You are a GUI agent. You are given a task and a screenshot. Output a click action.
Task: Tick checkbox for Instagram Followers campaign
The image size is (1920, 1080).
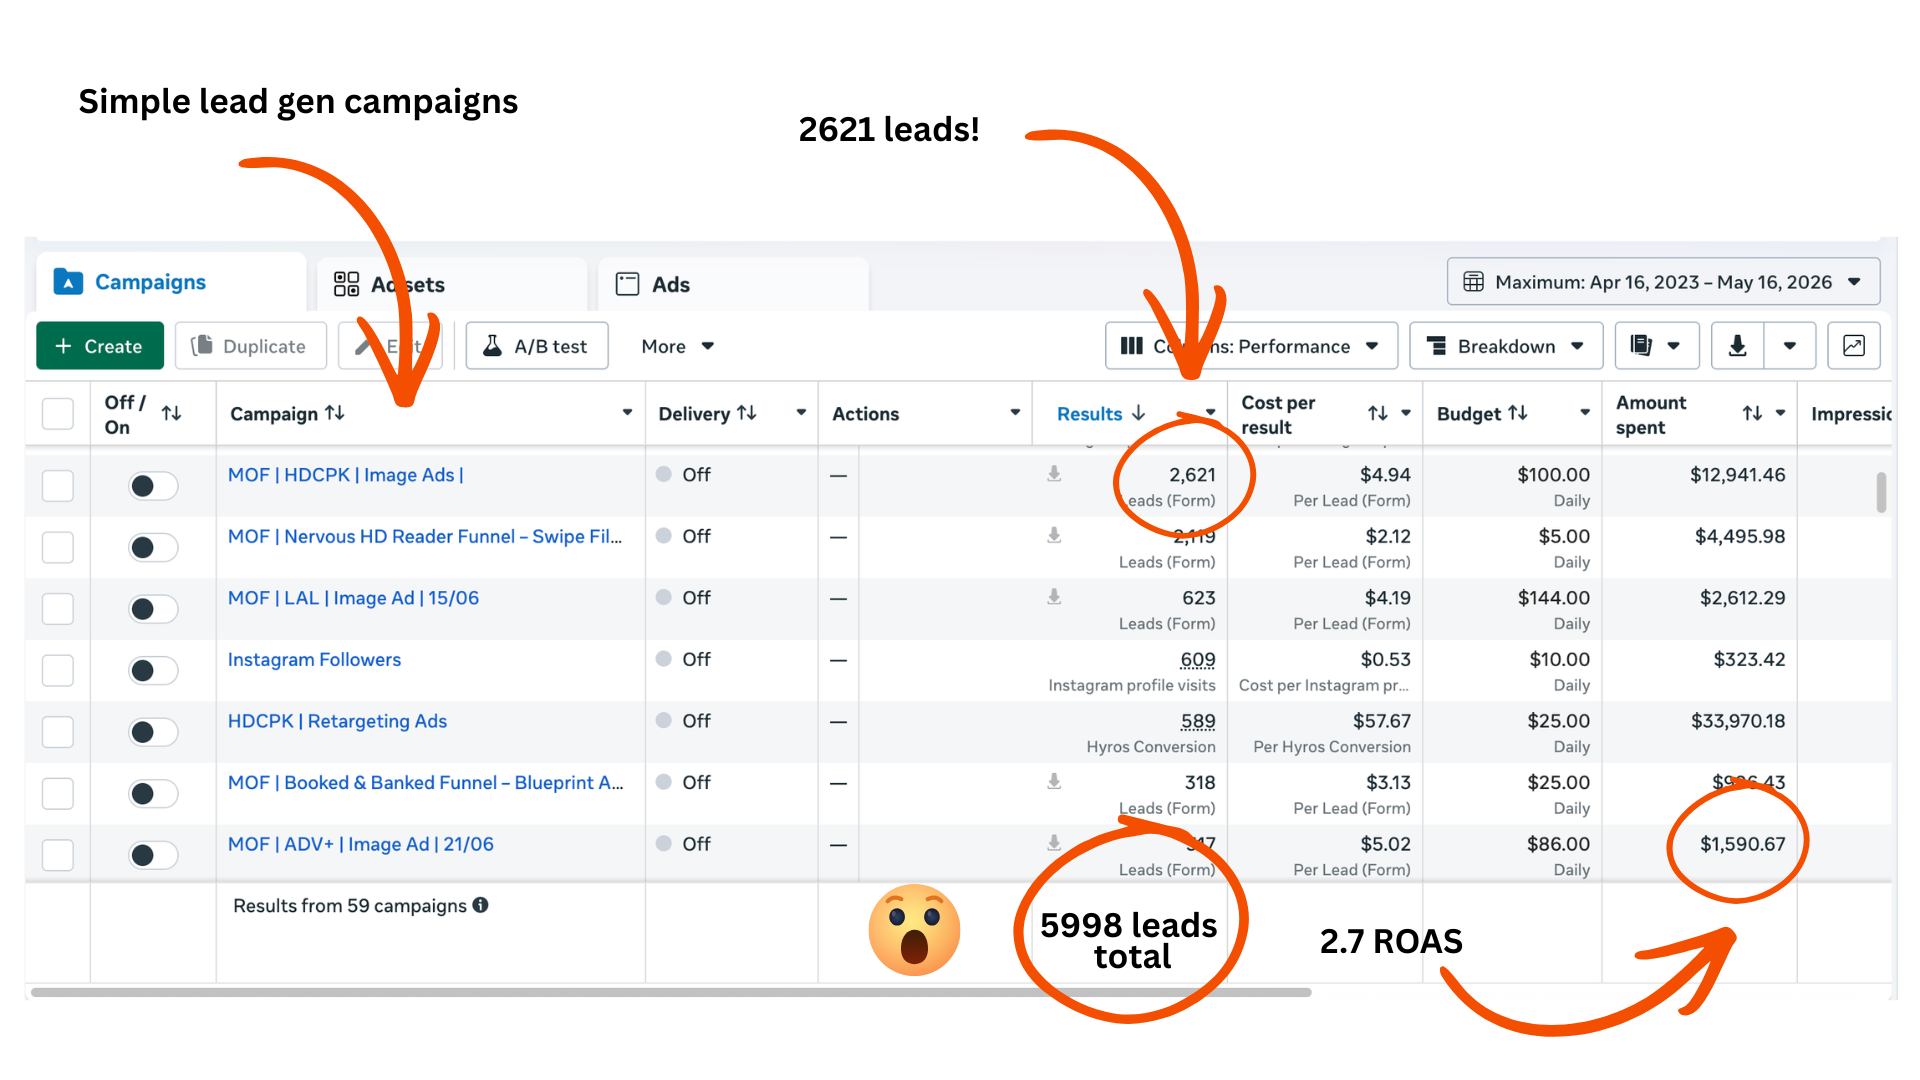(x=58, y=670)
